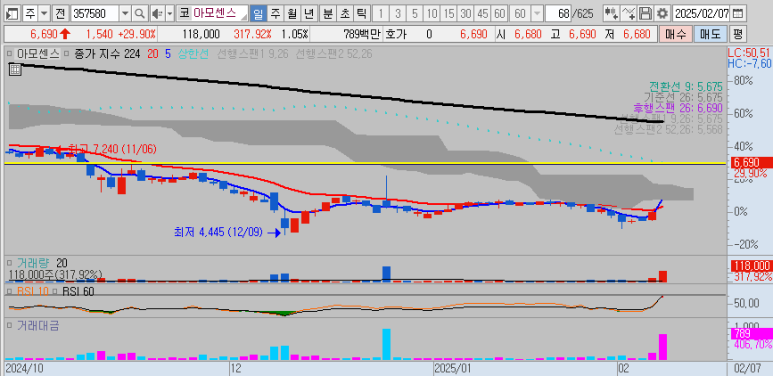Expand the minute interval 60 dropdown
The height and width of the screenshot is (376, 773).
tap(536, 13)
